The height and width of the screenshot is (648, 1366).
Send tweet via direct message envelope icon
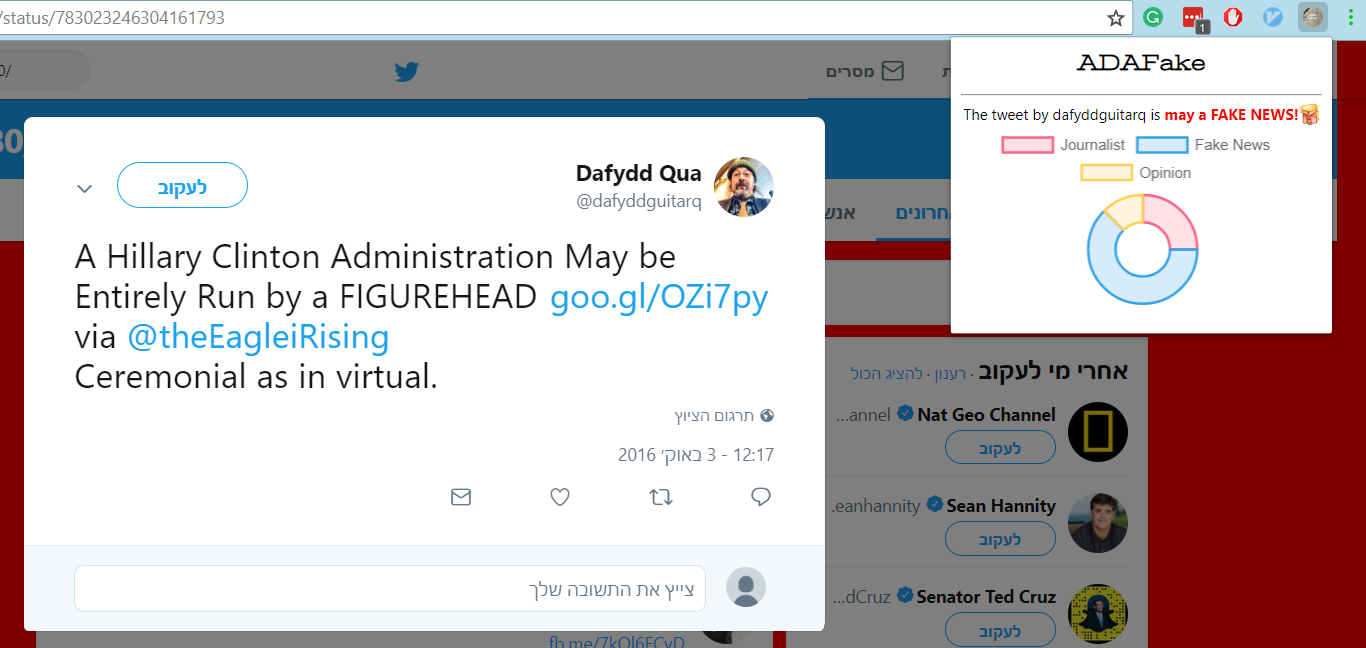pyautogui.click(x=461, y=497)
